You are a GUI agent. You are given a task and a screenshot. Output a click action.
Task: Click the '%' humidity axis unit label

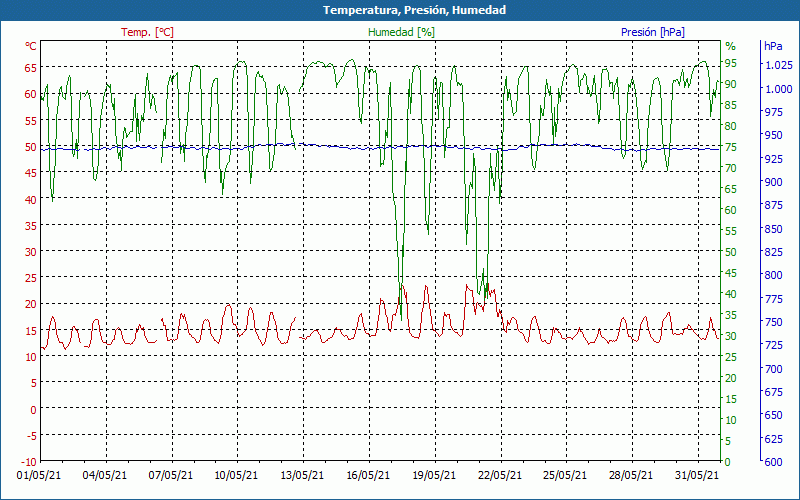click(x=731, y=46)
